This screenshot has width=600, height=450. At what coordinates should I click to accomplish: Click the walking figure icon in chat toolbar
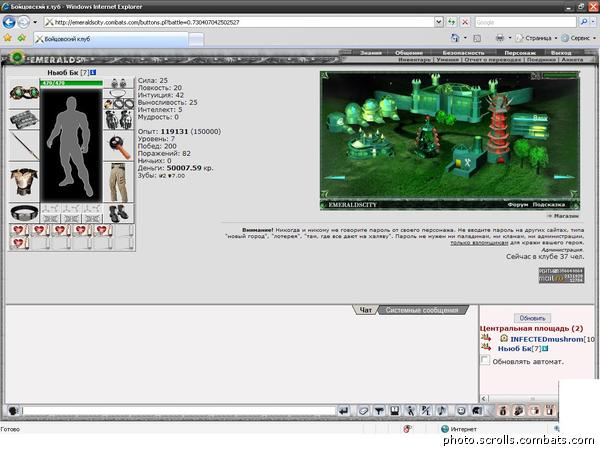[x=410, y=411]
